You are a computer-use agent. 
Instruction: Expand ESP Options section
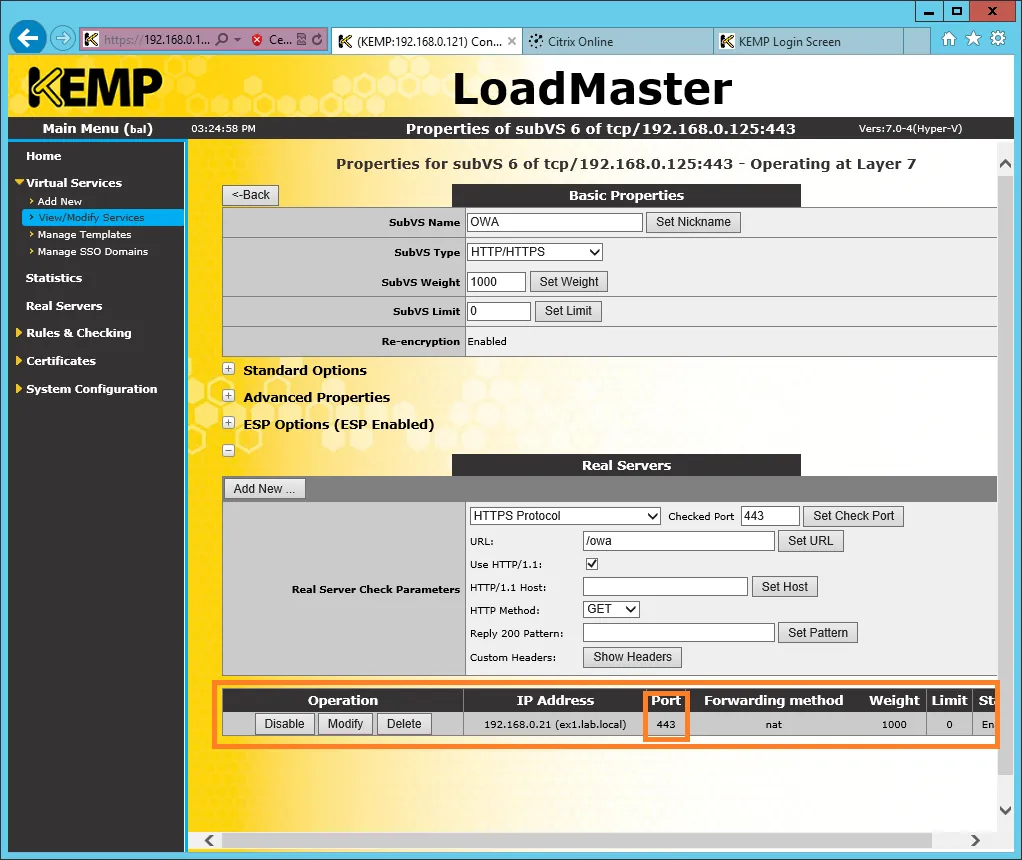point(228,423)
